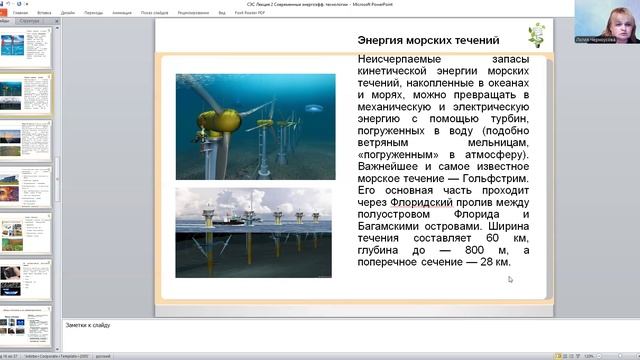Open the Переходы ribbon tab
The height and width of the screenshot is (360, 640).
[x=93, y=13]
